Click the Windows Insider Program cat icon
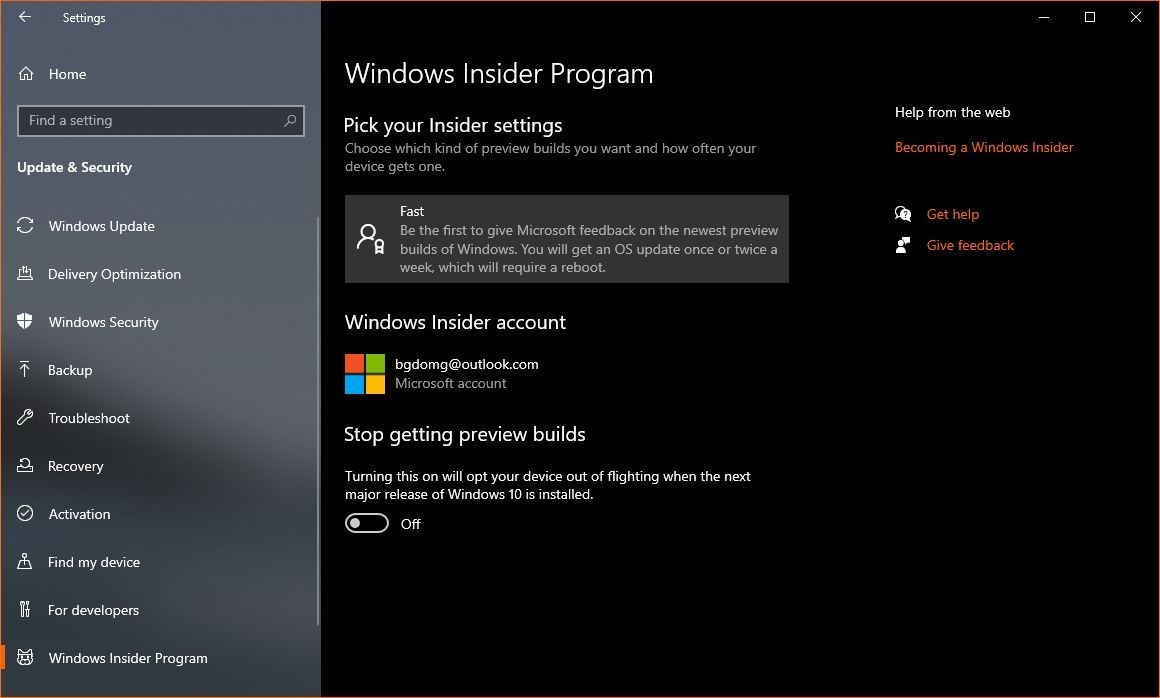 point(25,657)
